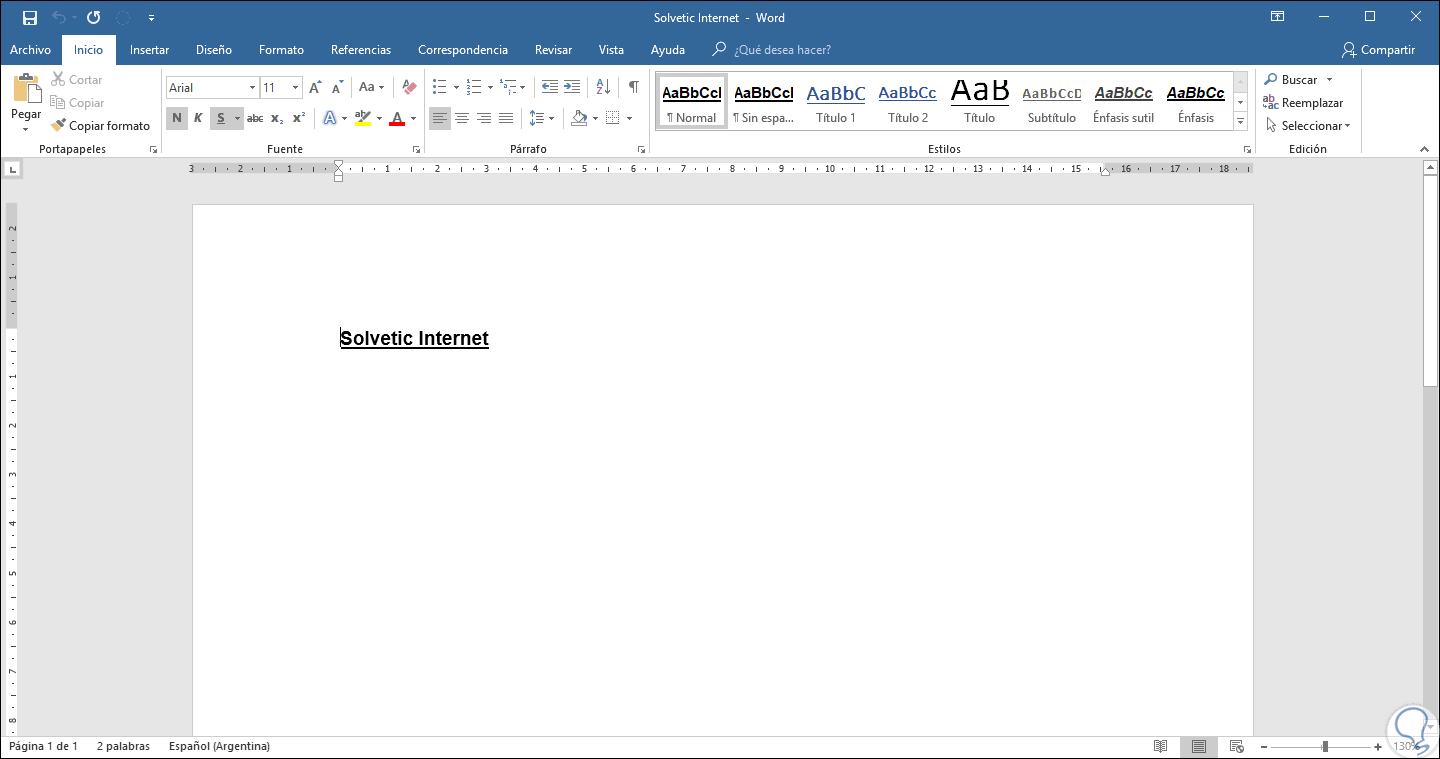
Task: Click the Compartir button
Action: click(x=1379, y=50)
